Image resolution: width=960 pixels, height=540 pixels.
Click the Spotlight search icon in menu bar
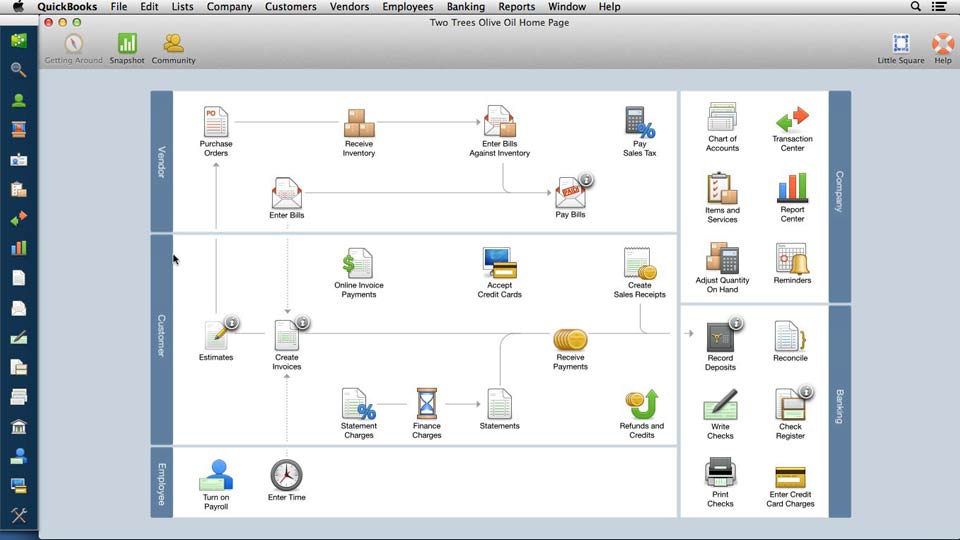(x=915, y=6)
